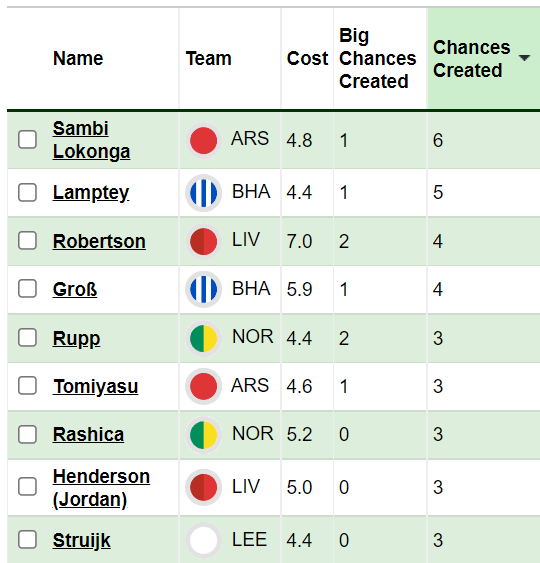Select the checkbox for Tomiyasu
Image resolution: width=540 pixels, height=563 pixels.
(27, 386)
